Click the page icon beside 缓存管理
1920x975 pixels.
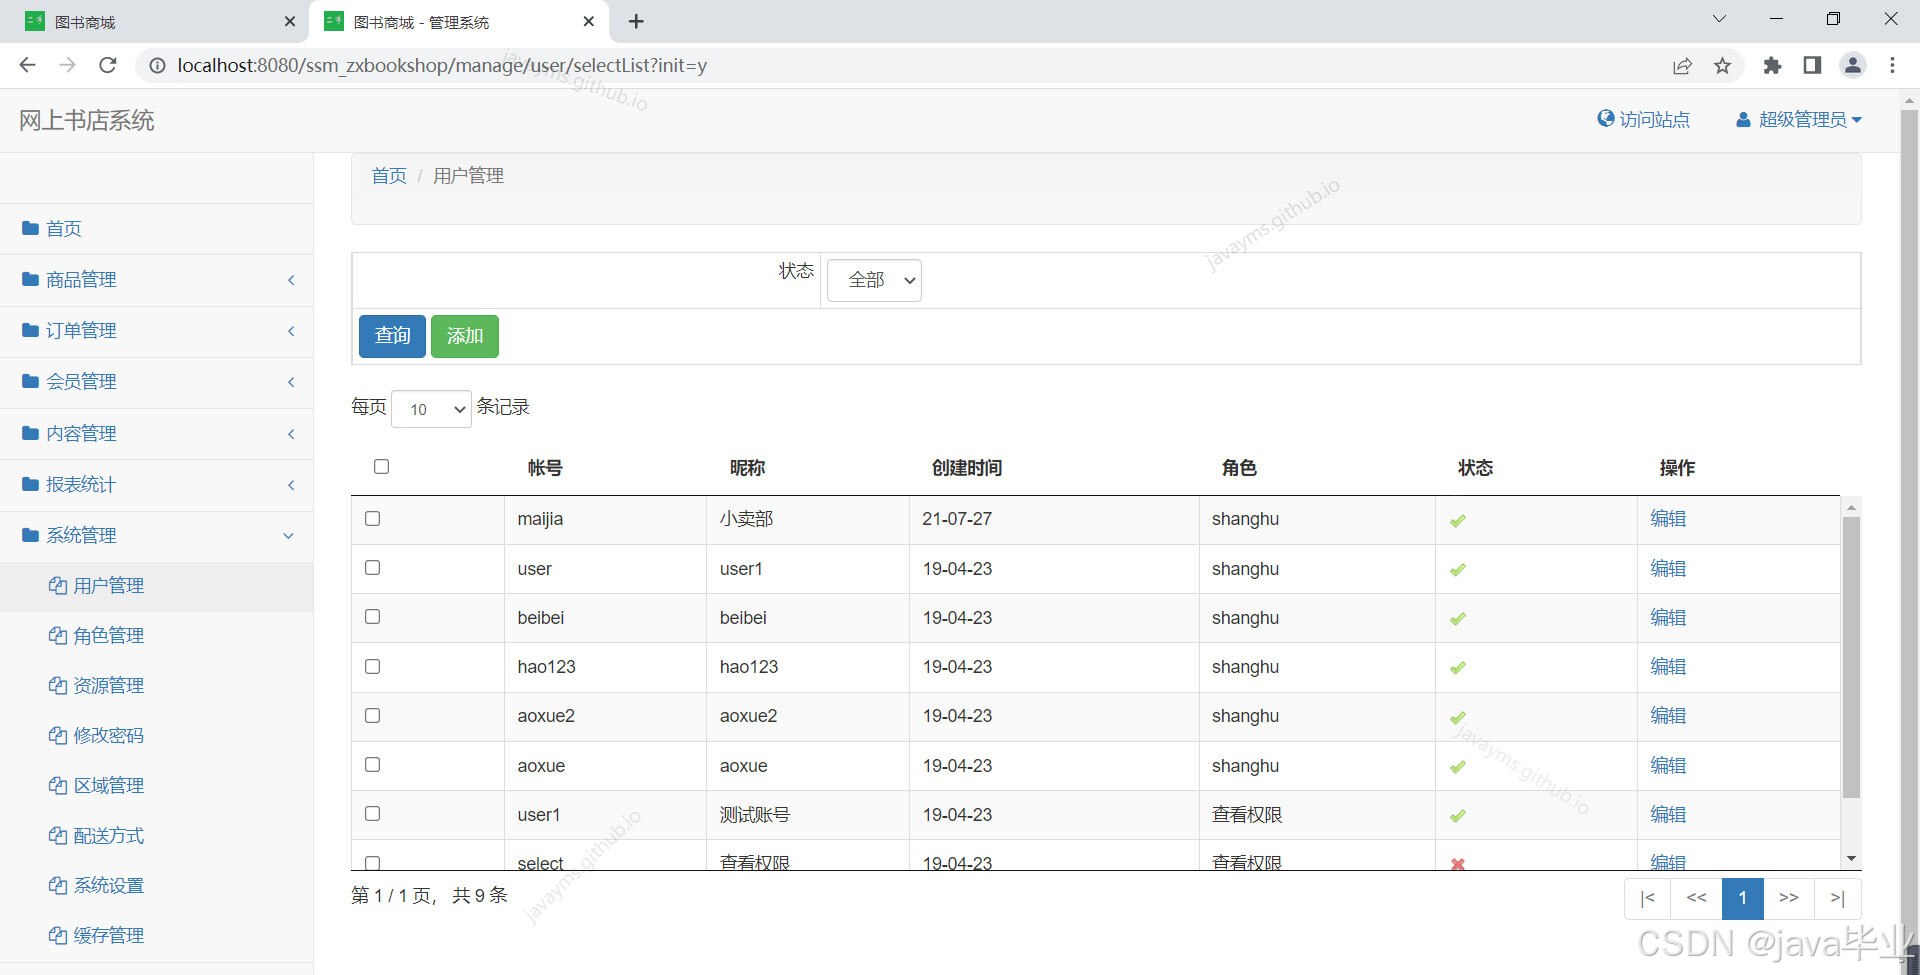tap(58, 935)
